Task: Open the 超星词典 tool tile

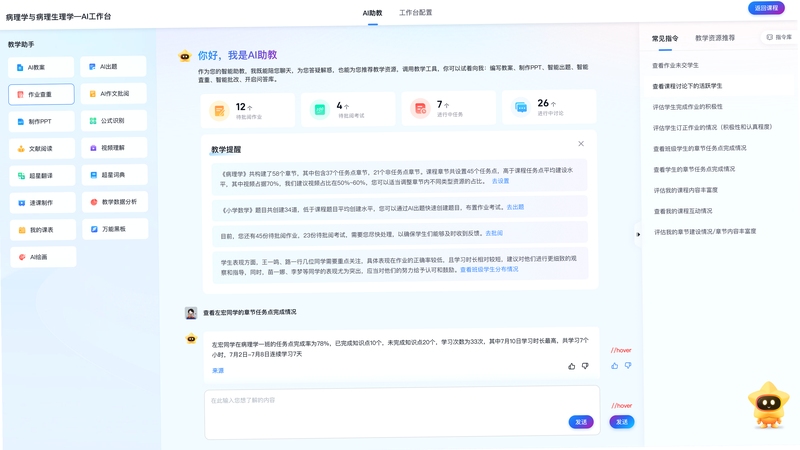Action: (x=115, y=175)
